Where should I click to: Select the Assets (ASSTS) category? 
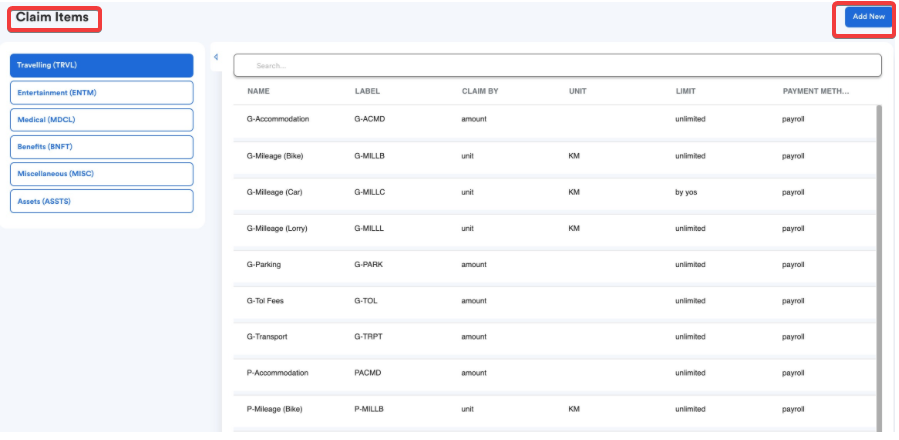coord(101,201)
